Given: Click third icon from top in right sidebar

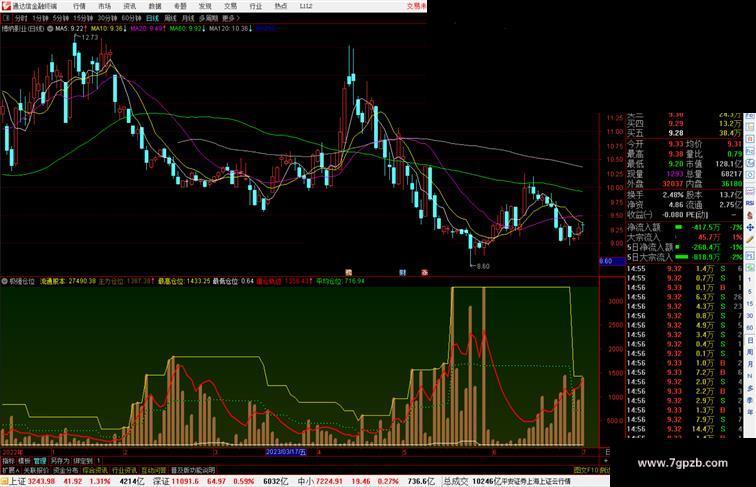Looking at the screenshot, I should pos(750,138).
